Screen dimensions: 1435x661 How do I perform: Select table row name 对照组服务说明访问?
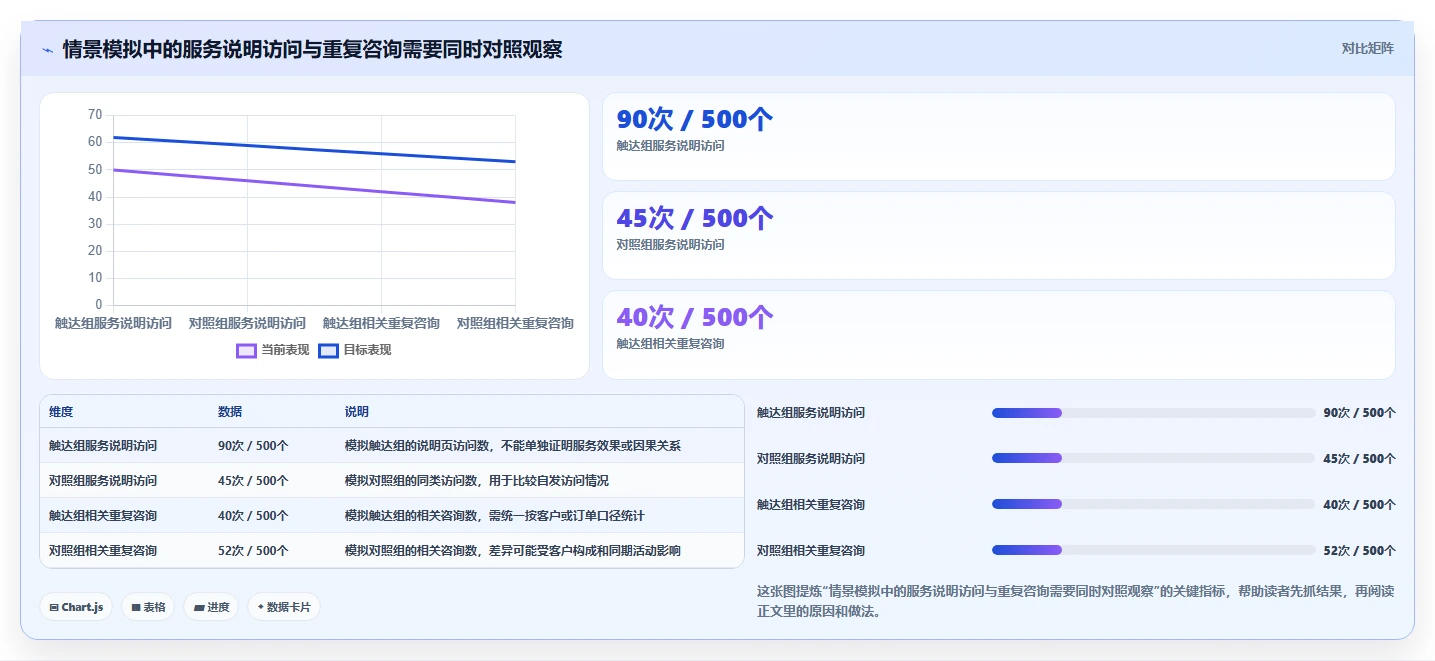click(x=103, y=481)
